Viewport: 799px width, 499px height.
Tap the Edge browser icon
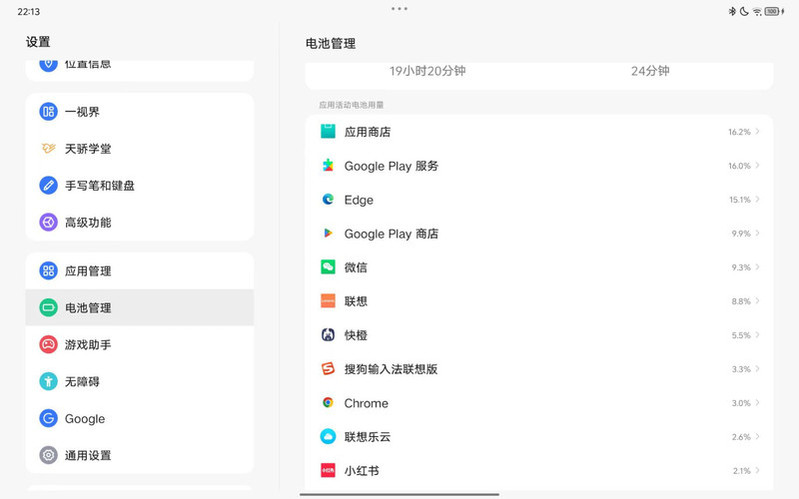[328, 199]
